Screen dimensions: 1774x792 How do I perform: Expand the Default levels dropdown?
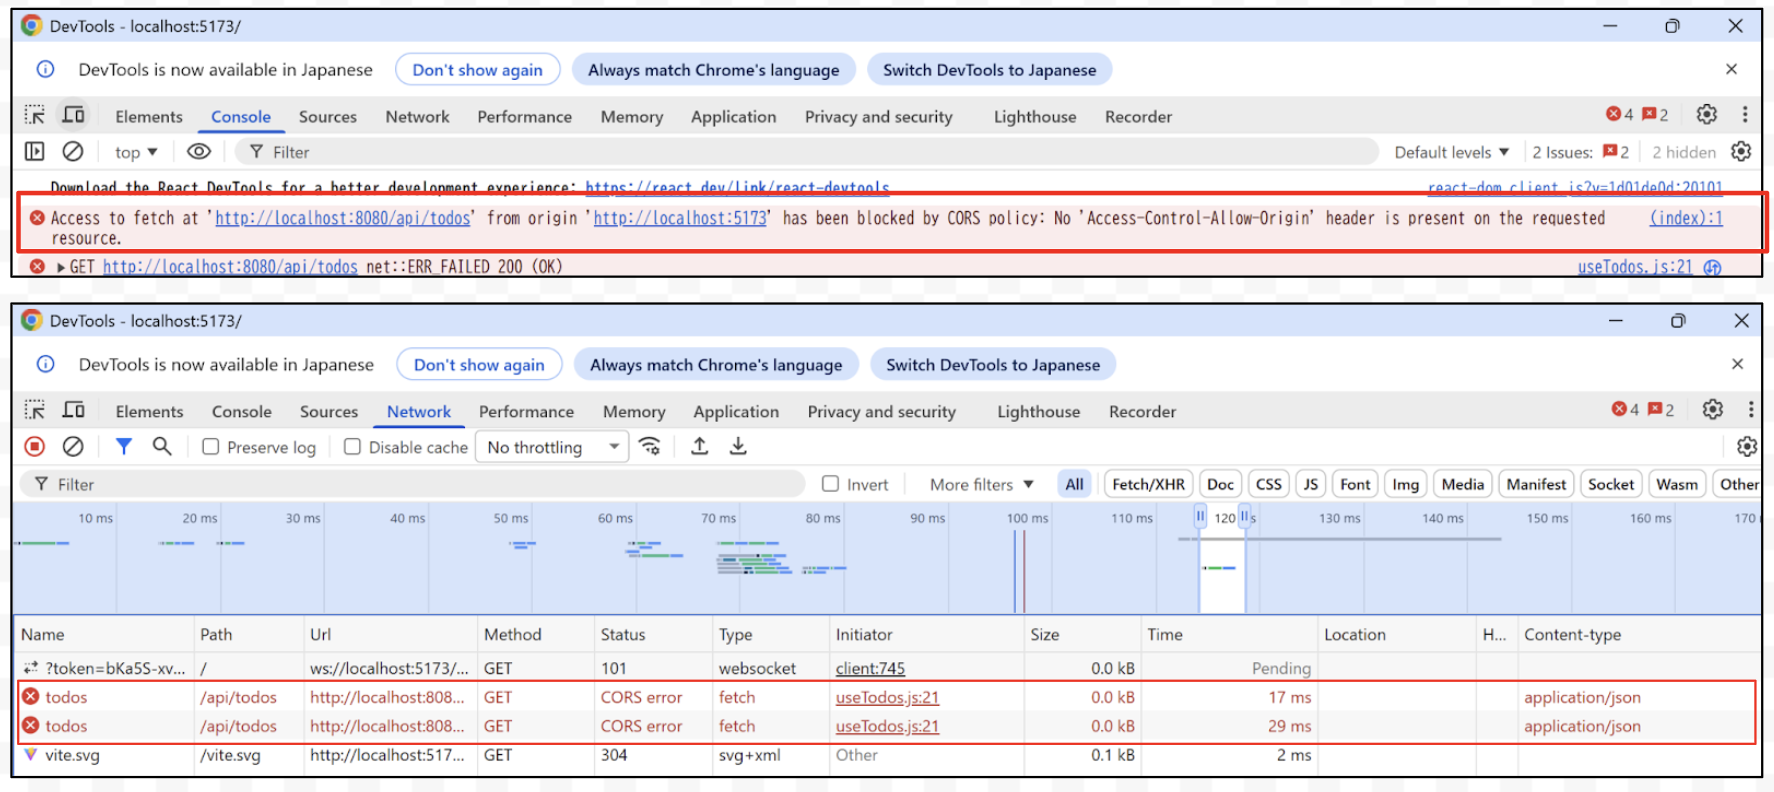[1451, 152]
